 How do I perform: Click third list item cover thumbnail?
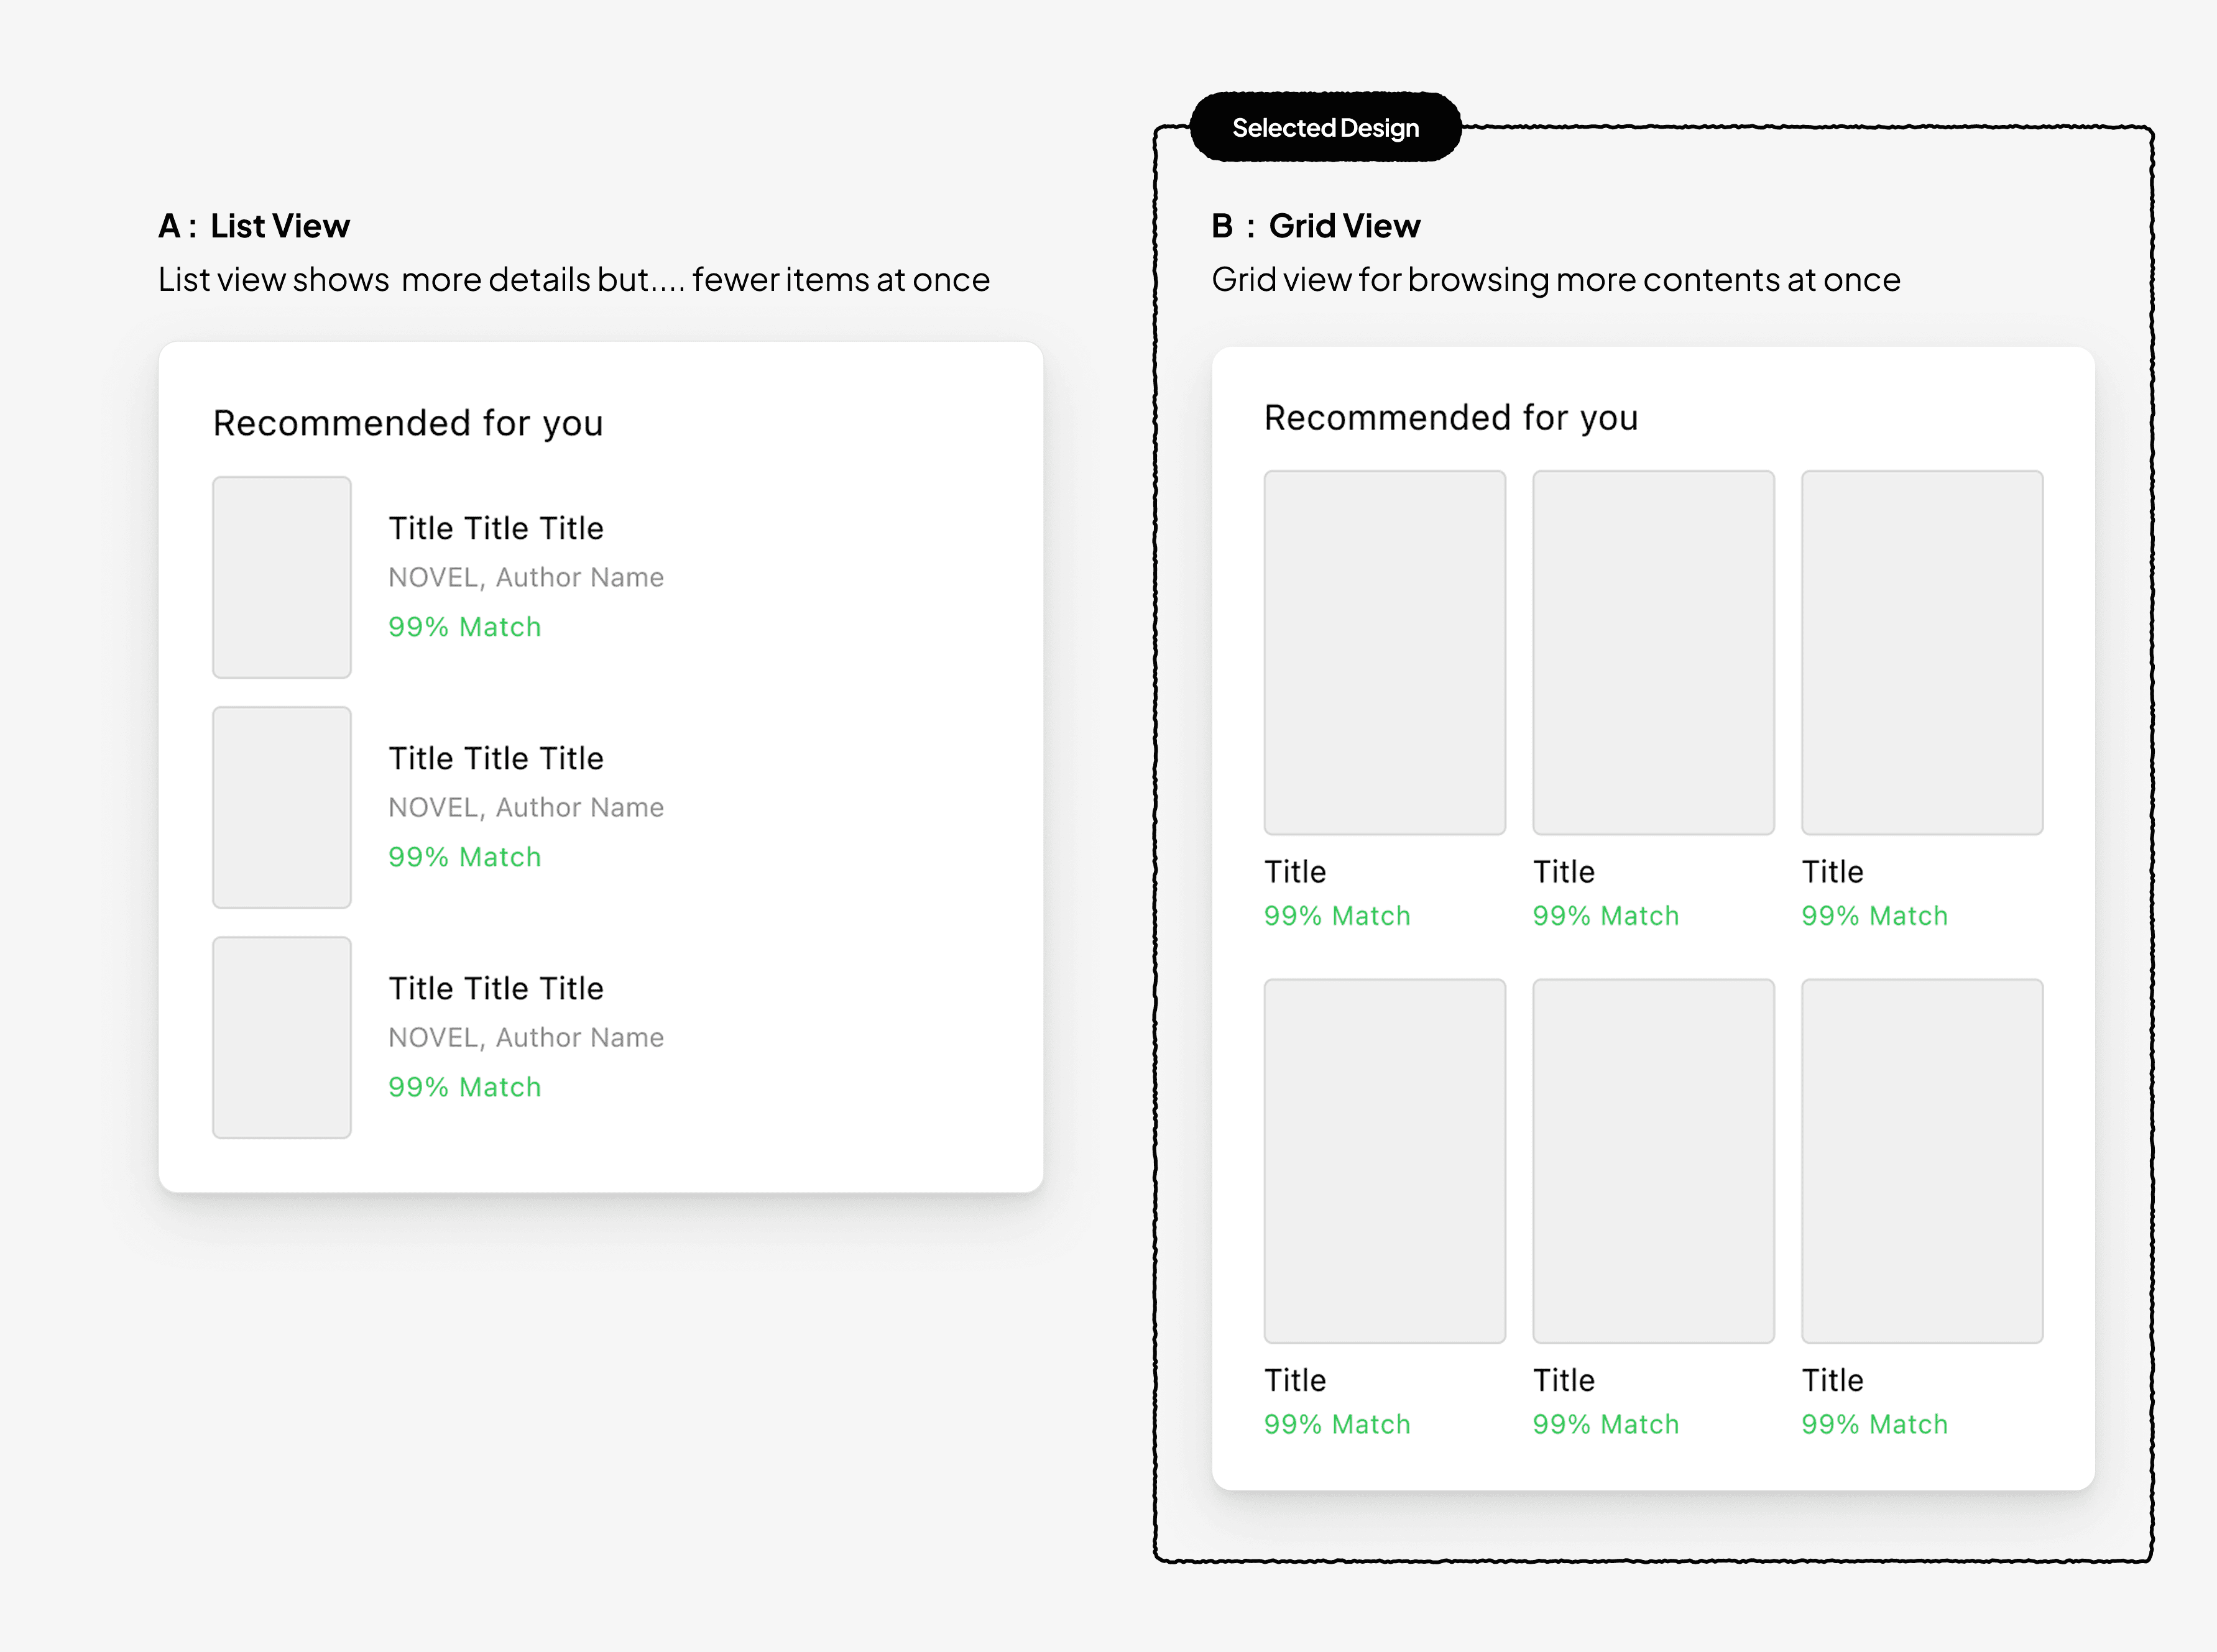click(x=282, y=1037)
